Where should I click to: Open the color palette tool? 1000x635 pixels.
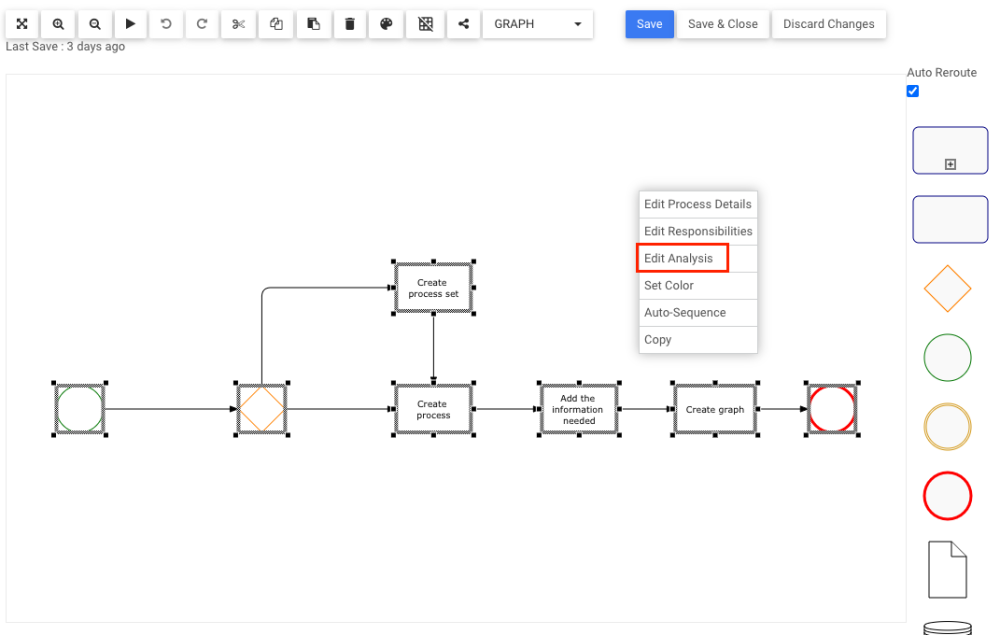click(x=387, y=24)
